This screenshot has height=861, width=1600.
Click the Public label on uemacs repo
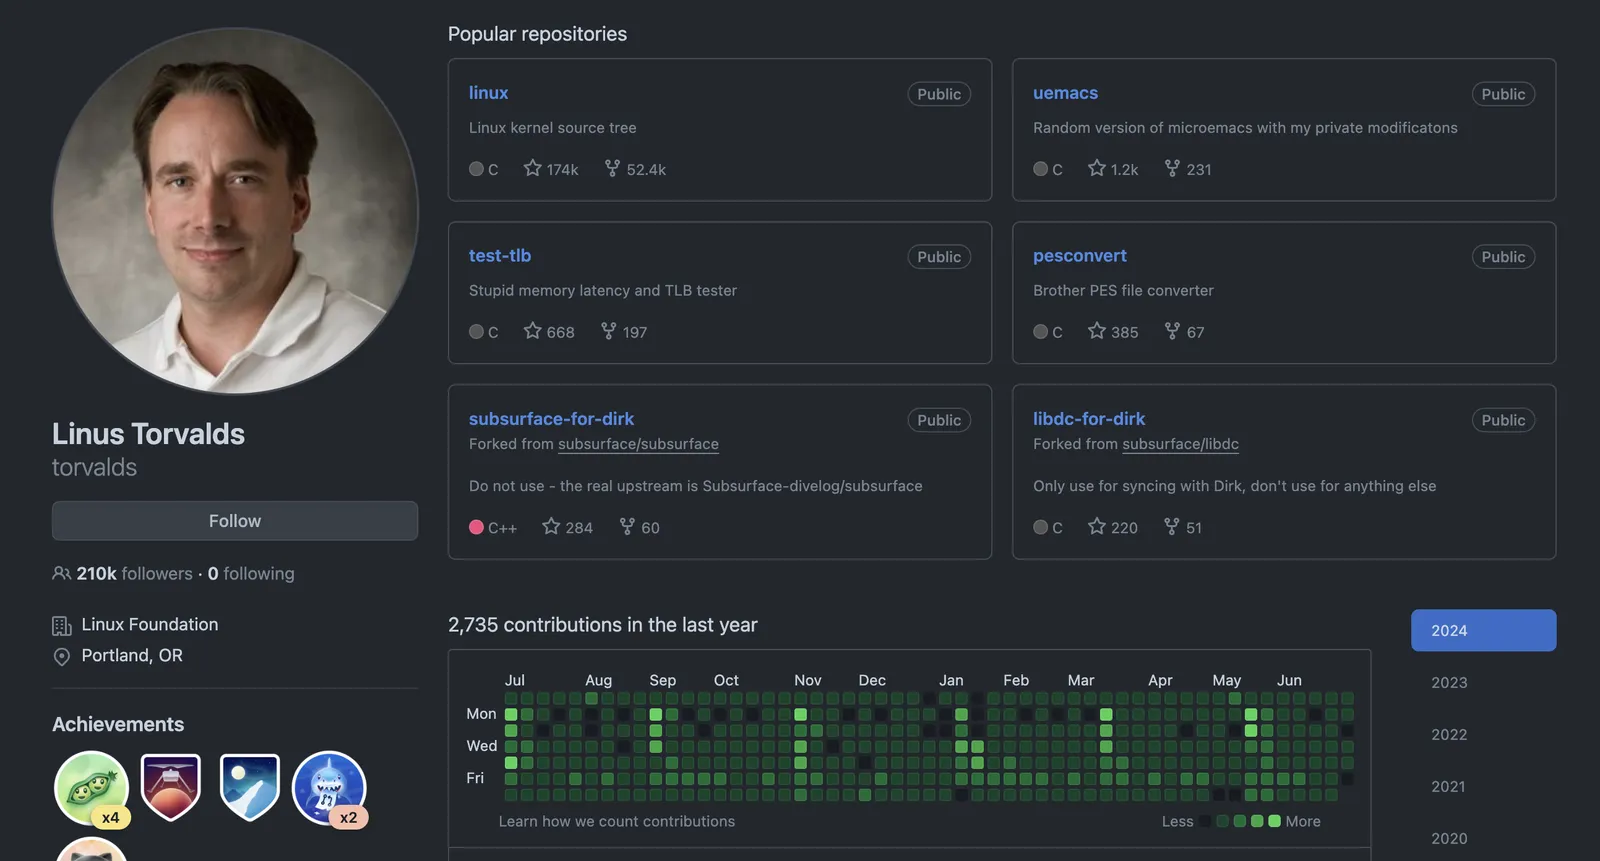1503,94
